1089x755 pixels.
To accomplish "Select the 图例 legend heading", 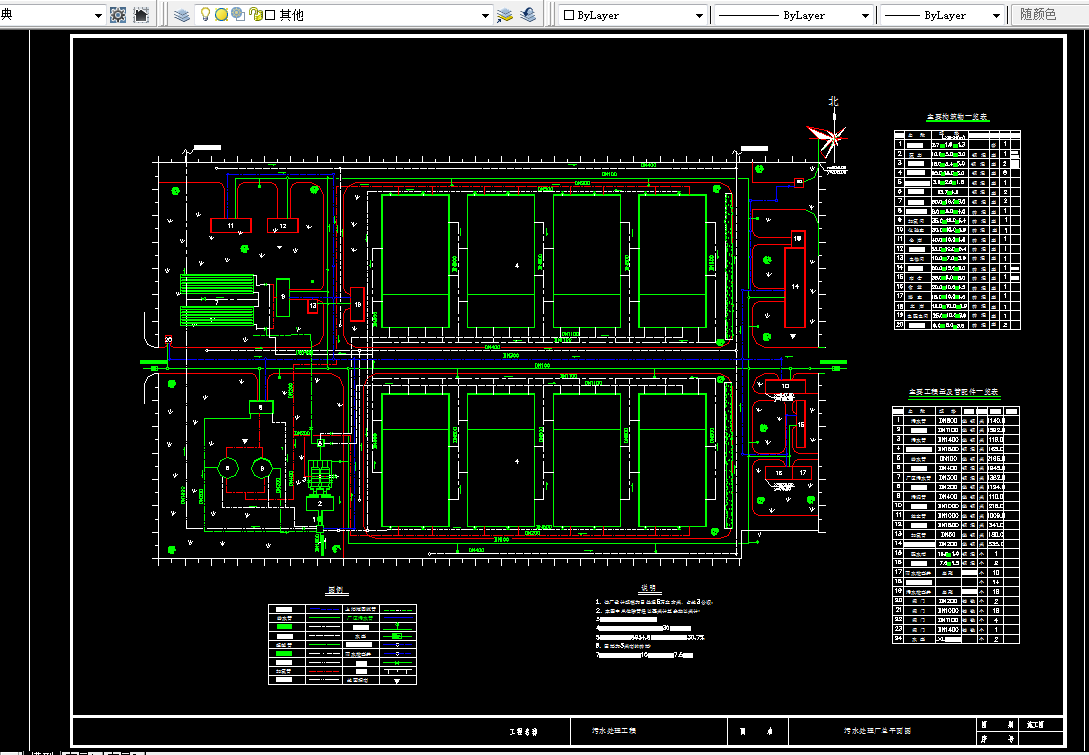I will point(336,590).
